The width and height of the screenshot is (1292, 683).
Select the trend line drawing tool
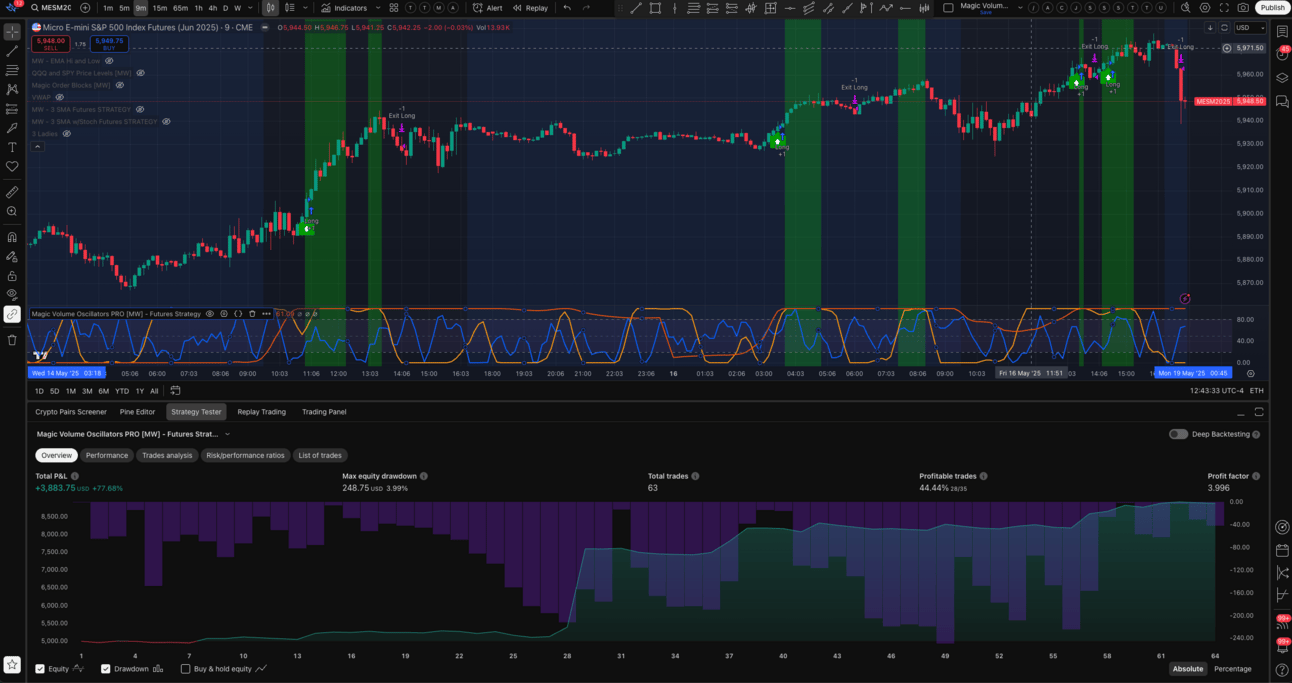pos(12,51)
